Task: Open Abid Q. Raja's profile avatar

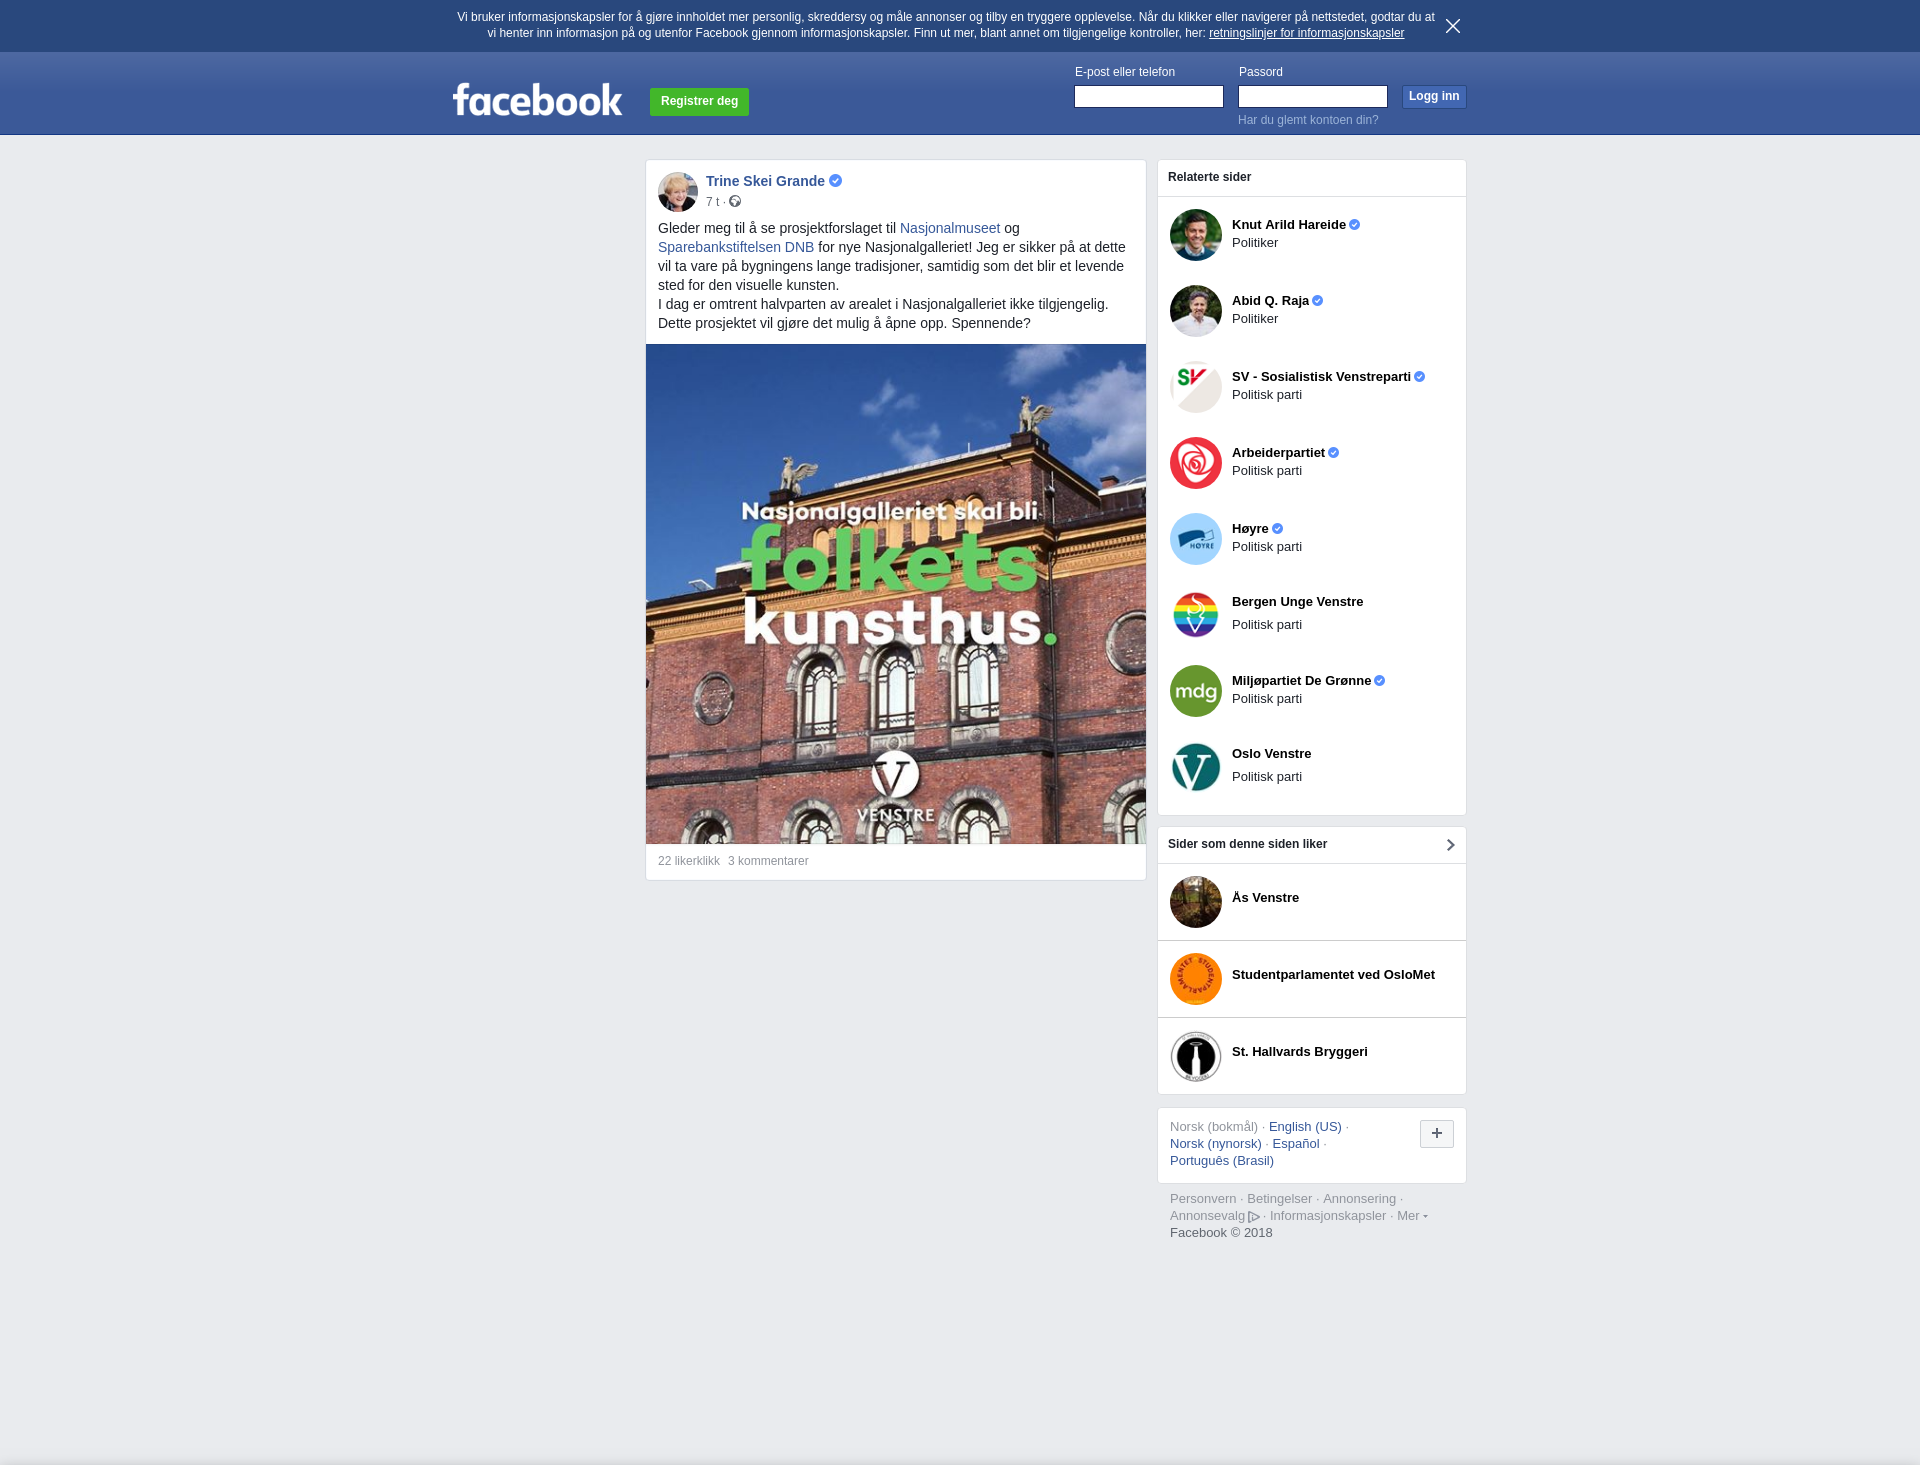Action: pyautogui.click(x=1196, y=311)
